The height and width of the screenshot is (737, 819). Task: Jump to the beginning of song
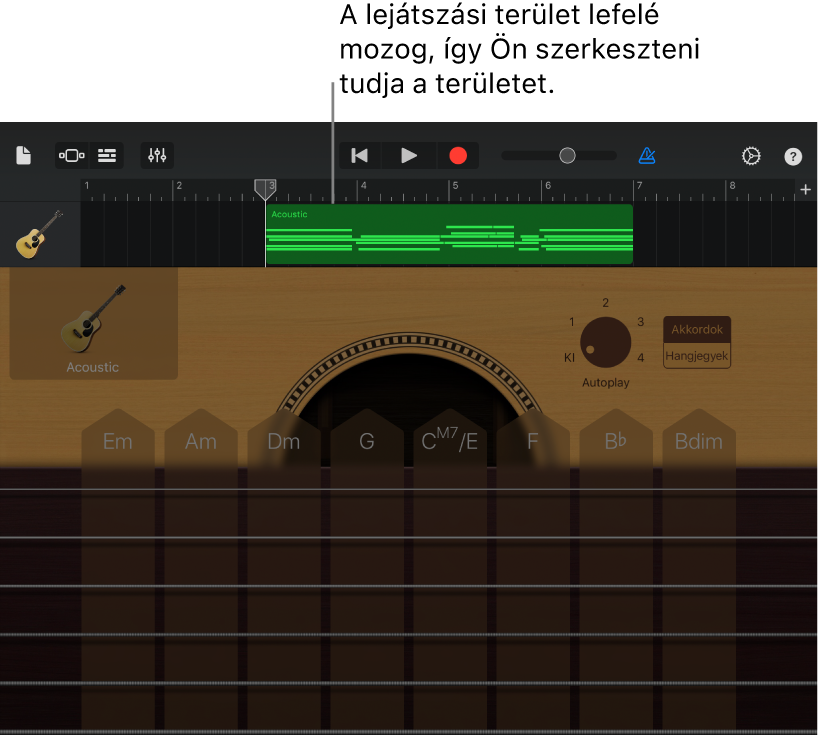pyautogui.click(x=360, y=155)
